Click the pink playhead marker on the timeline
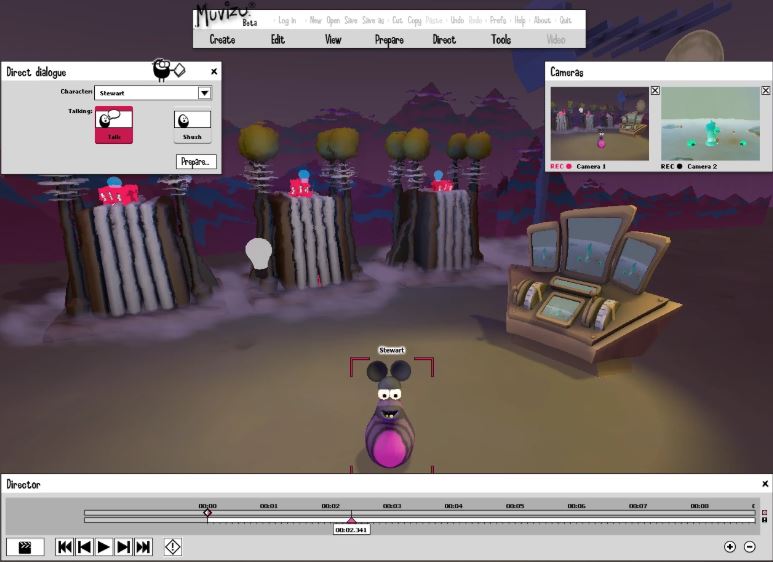Viewport: 773px width, 562px height. tap(351, 520)
